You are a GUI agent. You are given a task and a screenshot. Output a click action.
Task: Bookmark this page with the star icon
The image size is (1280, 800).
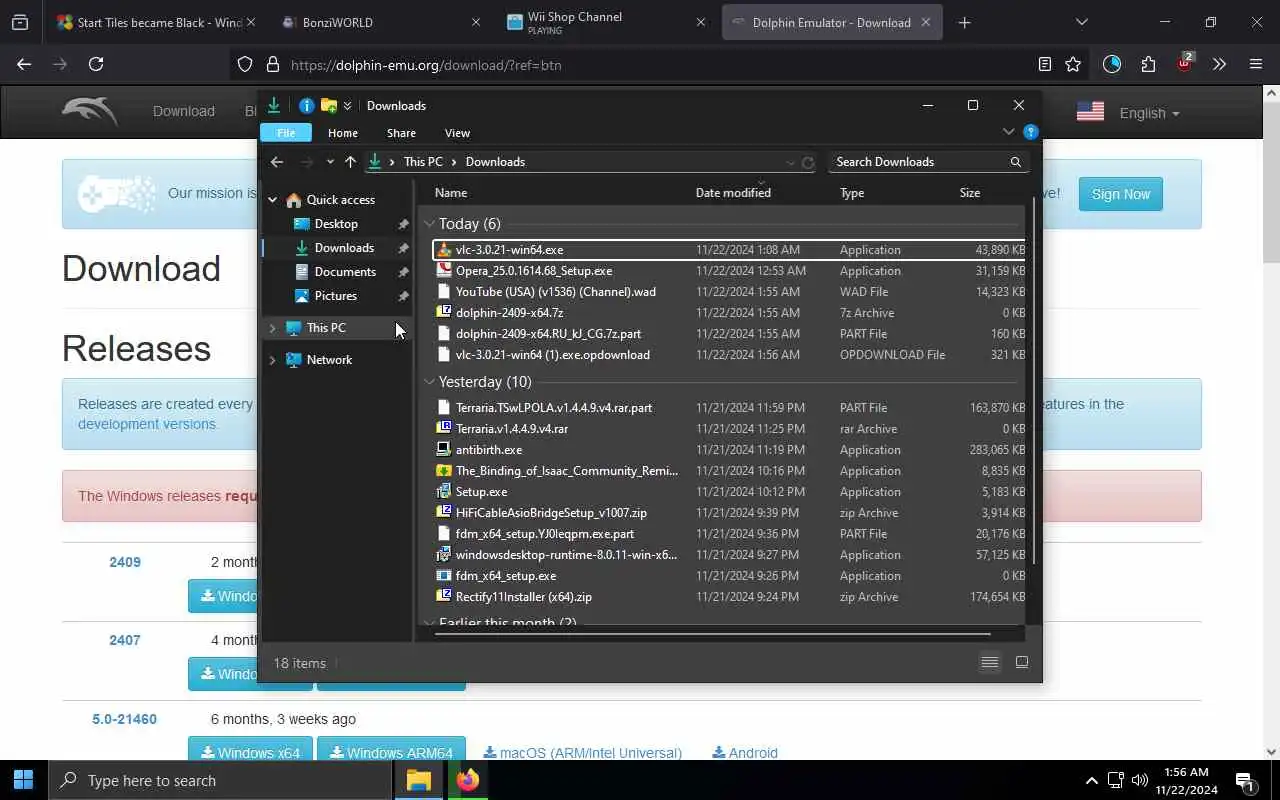coord(1073,64)
